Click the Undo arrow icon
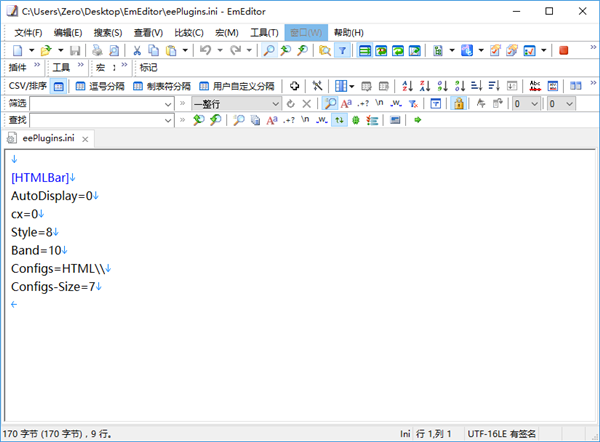Screen dimensions: 600x442 tap(205, 51)
